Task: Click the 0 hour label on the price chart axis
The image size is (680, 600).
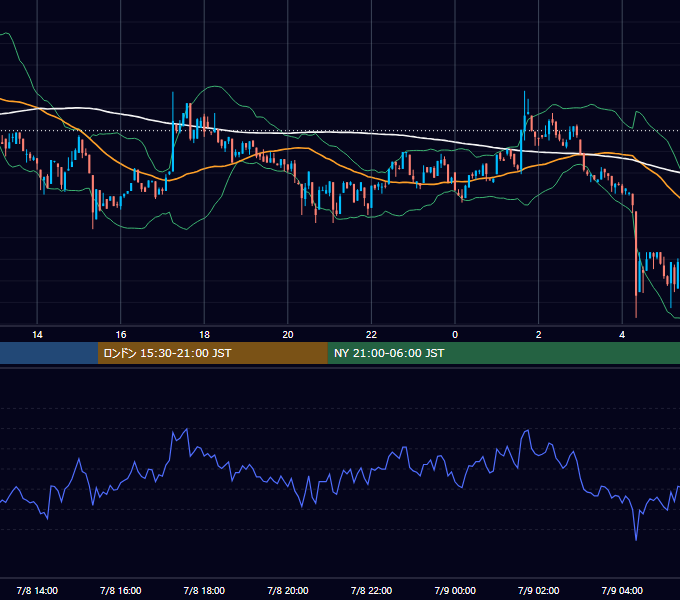Action: (455, 335)
